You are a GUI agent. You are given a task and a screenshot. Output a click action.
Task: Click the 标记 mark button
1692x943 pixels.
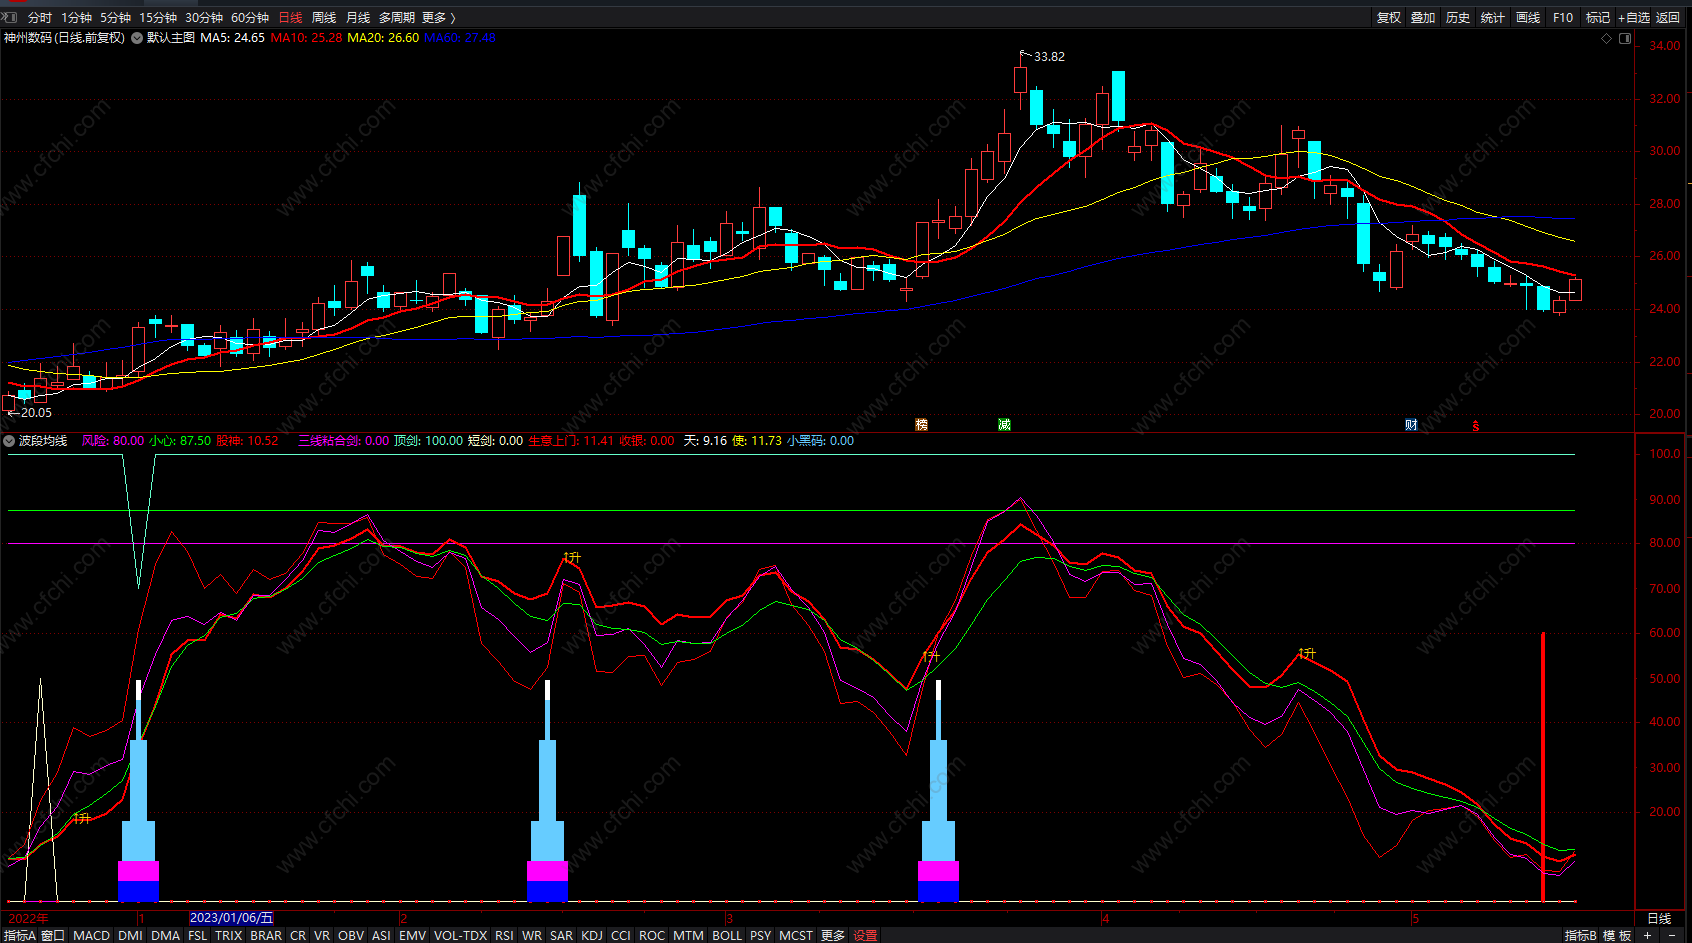pyautogui.click(x=1598, y=18)
